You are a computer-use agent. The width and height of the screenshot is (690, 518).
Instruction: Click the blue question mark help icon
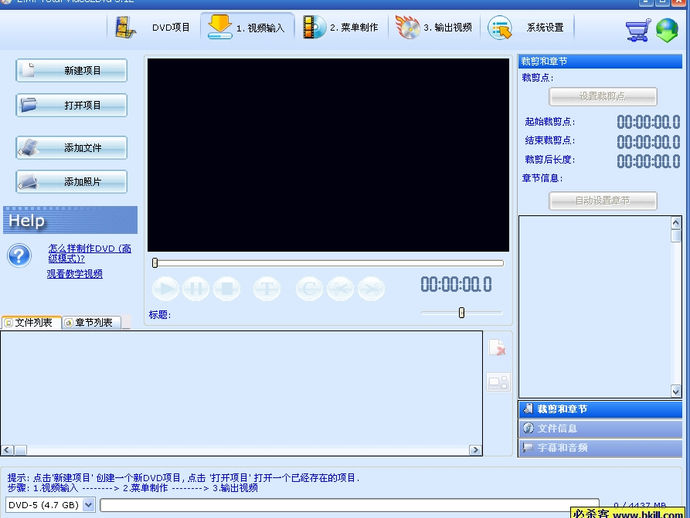[x=19, y=255]
